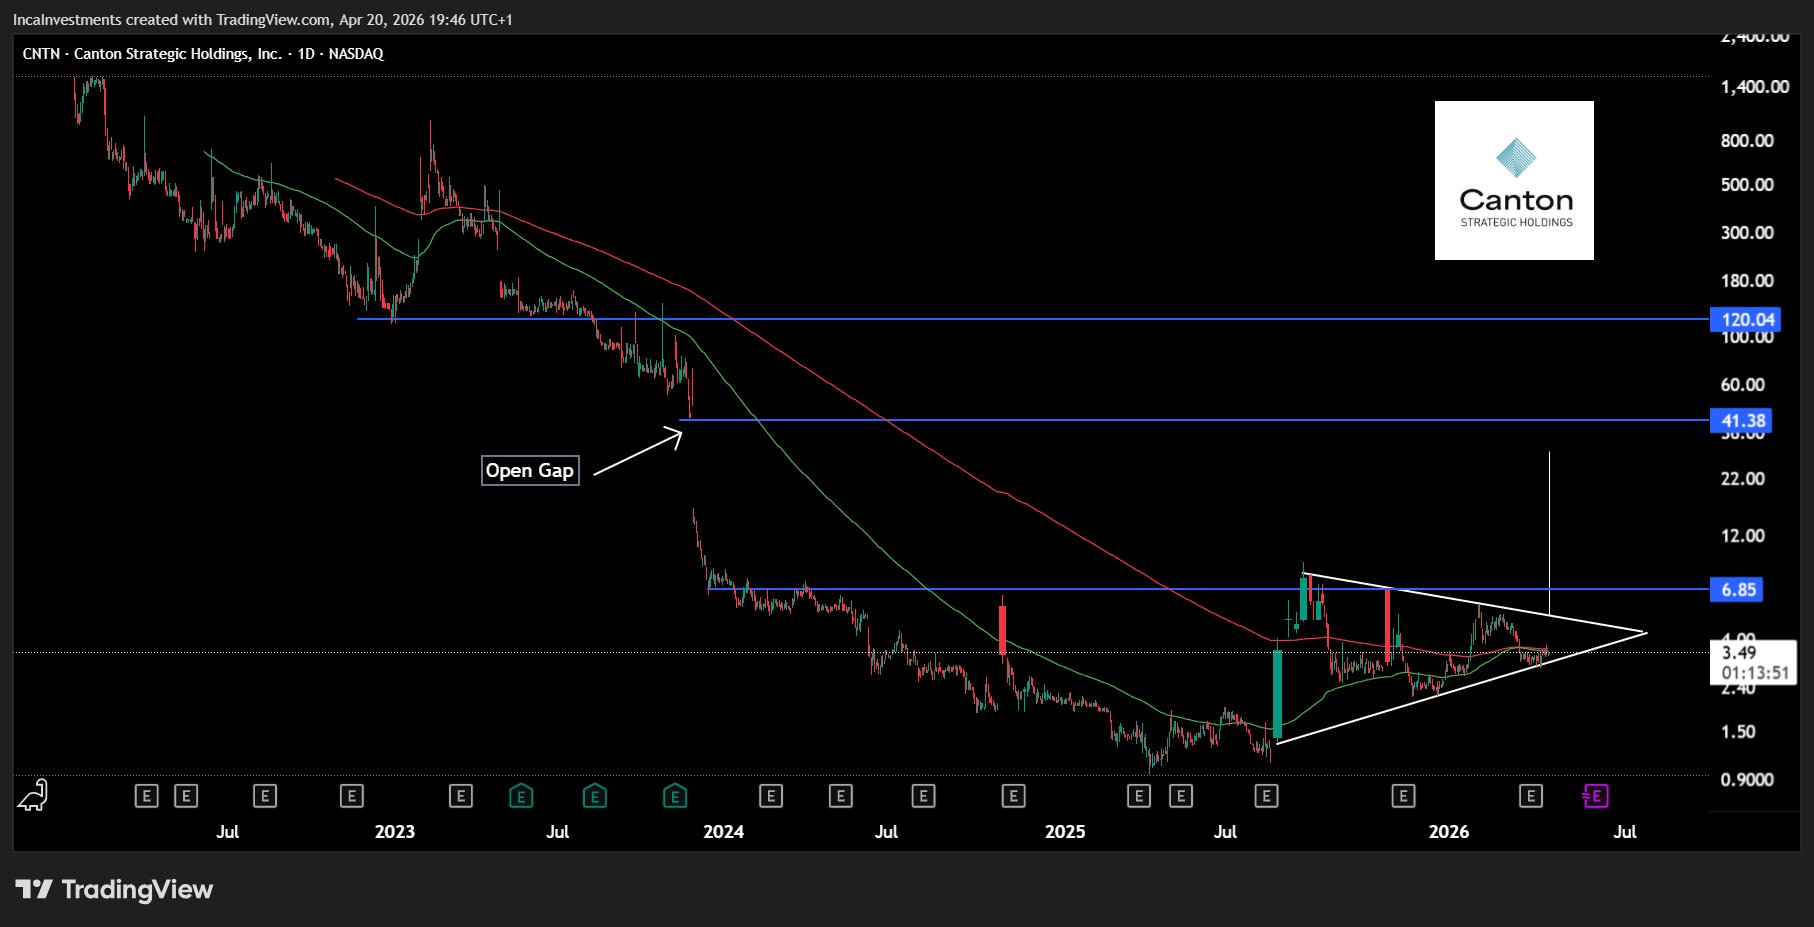This screenshot has height=927, width=1814.
Task: Click the 1.50 price axis value
Action: [1738, 732]
